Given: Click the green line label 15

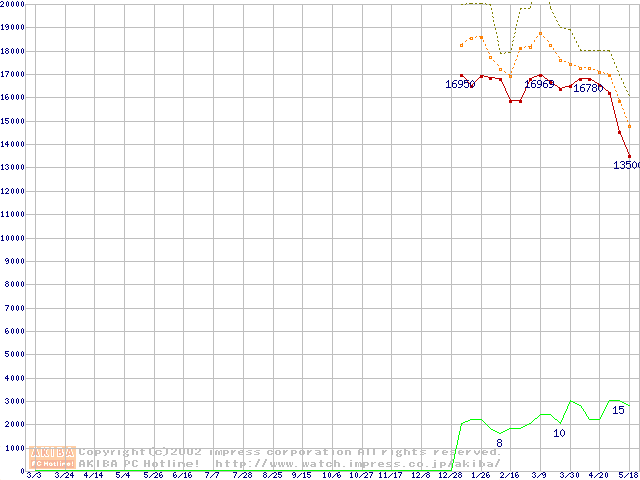Looking at the screenshot, I should (x=618, y=410).
